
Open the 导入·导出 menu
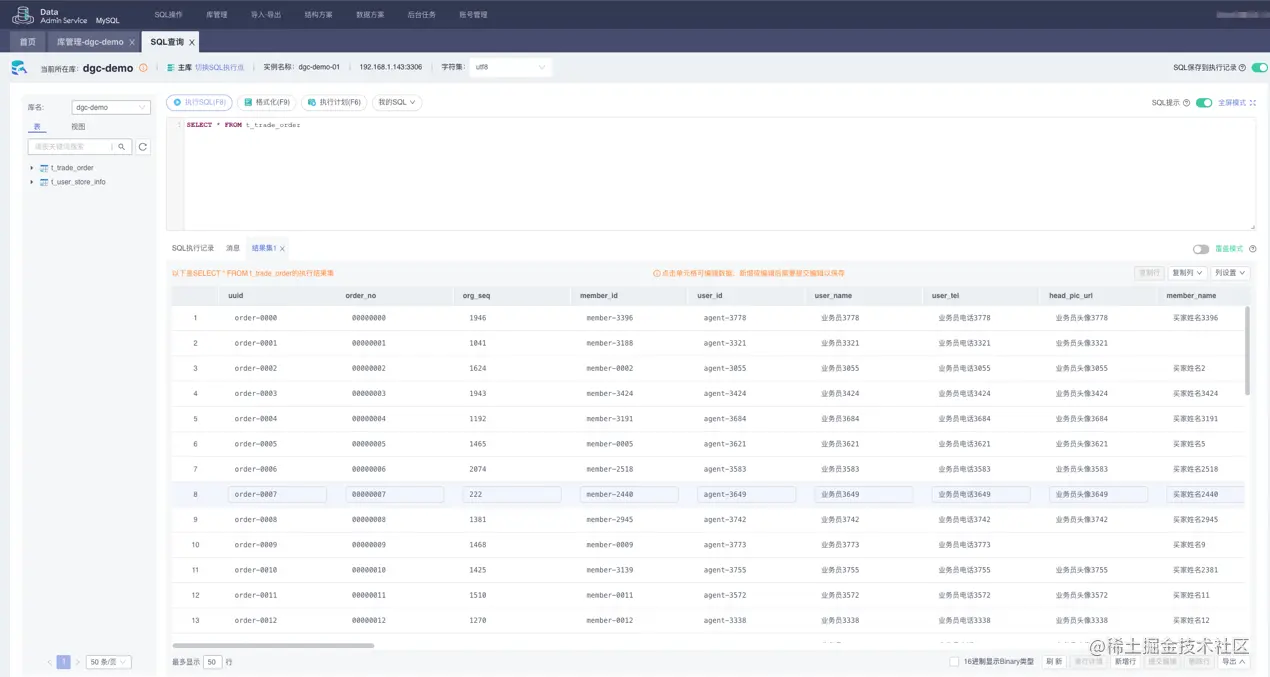[x=266, y=15]
